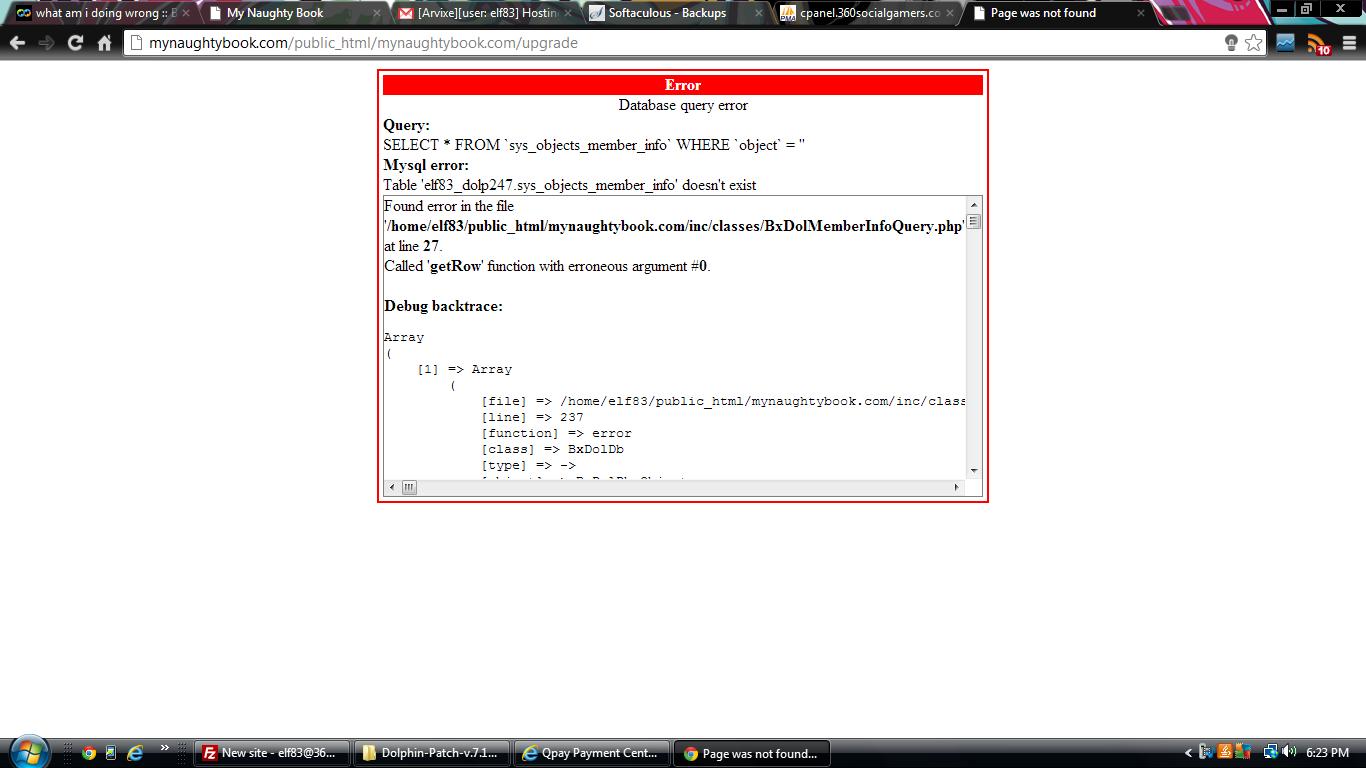The image size is (1366, 768).
Task: Bookmark this page with the star
Action: (x=1253, y=43)
